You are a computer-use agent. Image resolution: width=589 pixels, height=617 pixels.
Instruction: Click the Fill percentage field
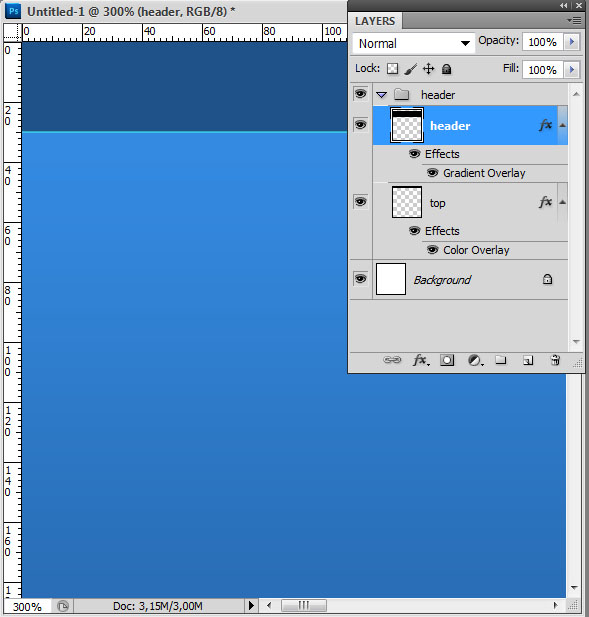tap(543, 70)
